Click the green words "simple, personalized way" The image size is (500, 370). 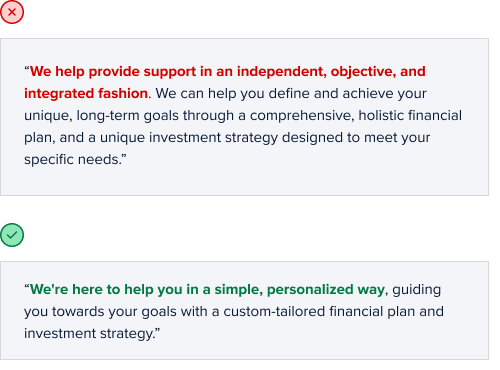[300, 290]
